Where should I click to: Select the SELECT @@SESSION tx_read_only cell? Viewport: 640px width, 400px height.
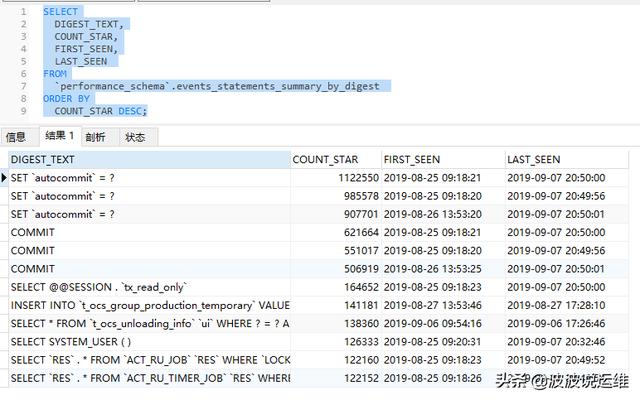coord(149,287)
